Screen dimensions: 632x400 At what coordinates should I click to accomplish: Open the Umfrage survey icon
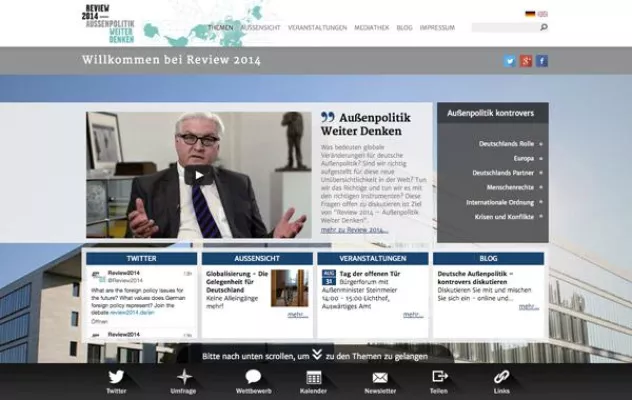pos(183,377)
